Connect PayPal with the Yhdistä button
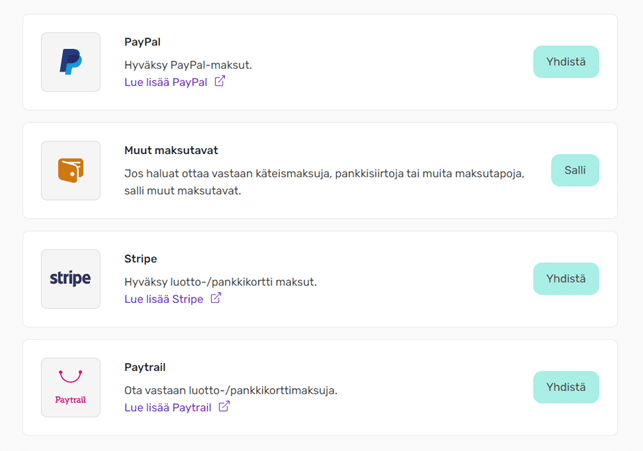This screenshot has height=451, width=643. pyautogui.click(x=565, y=62)
